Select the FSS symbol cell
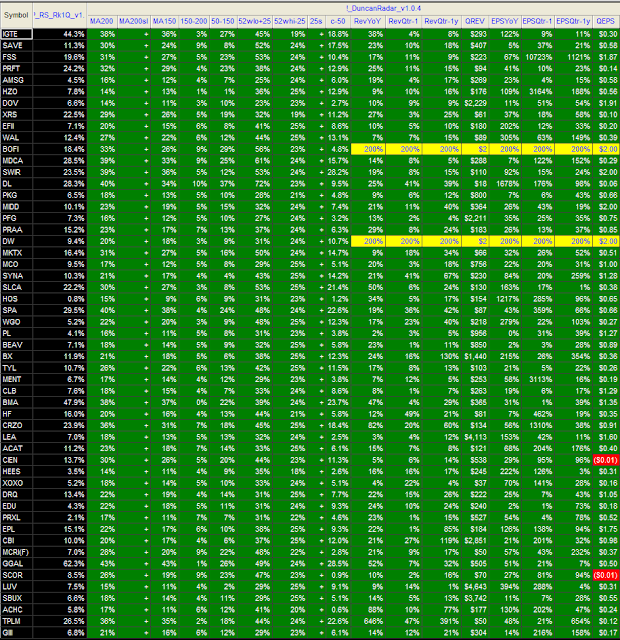The width and height of the screenshot is (620, 640). (16, 57)
